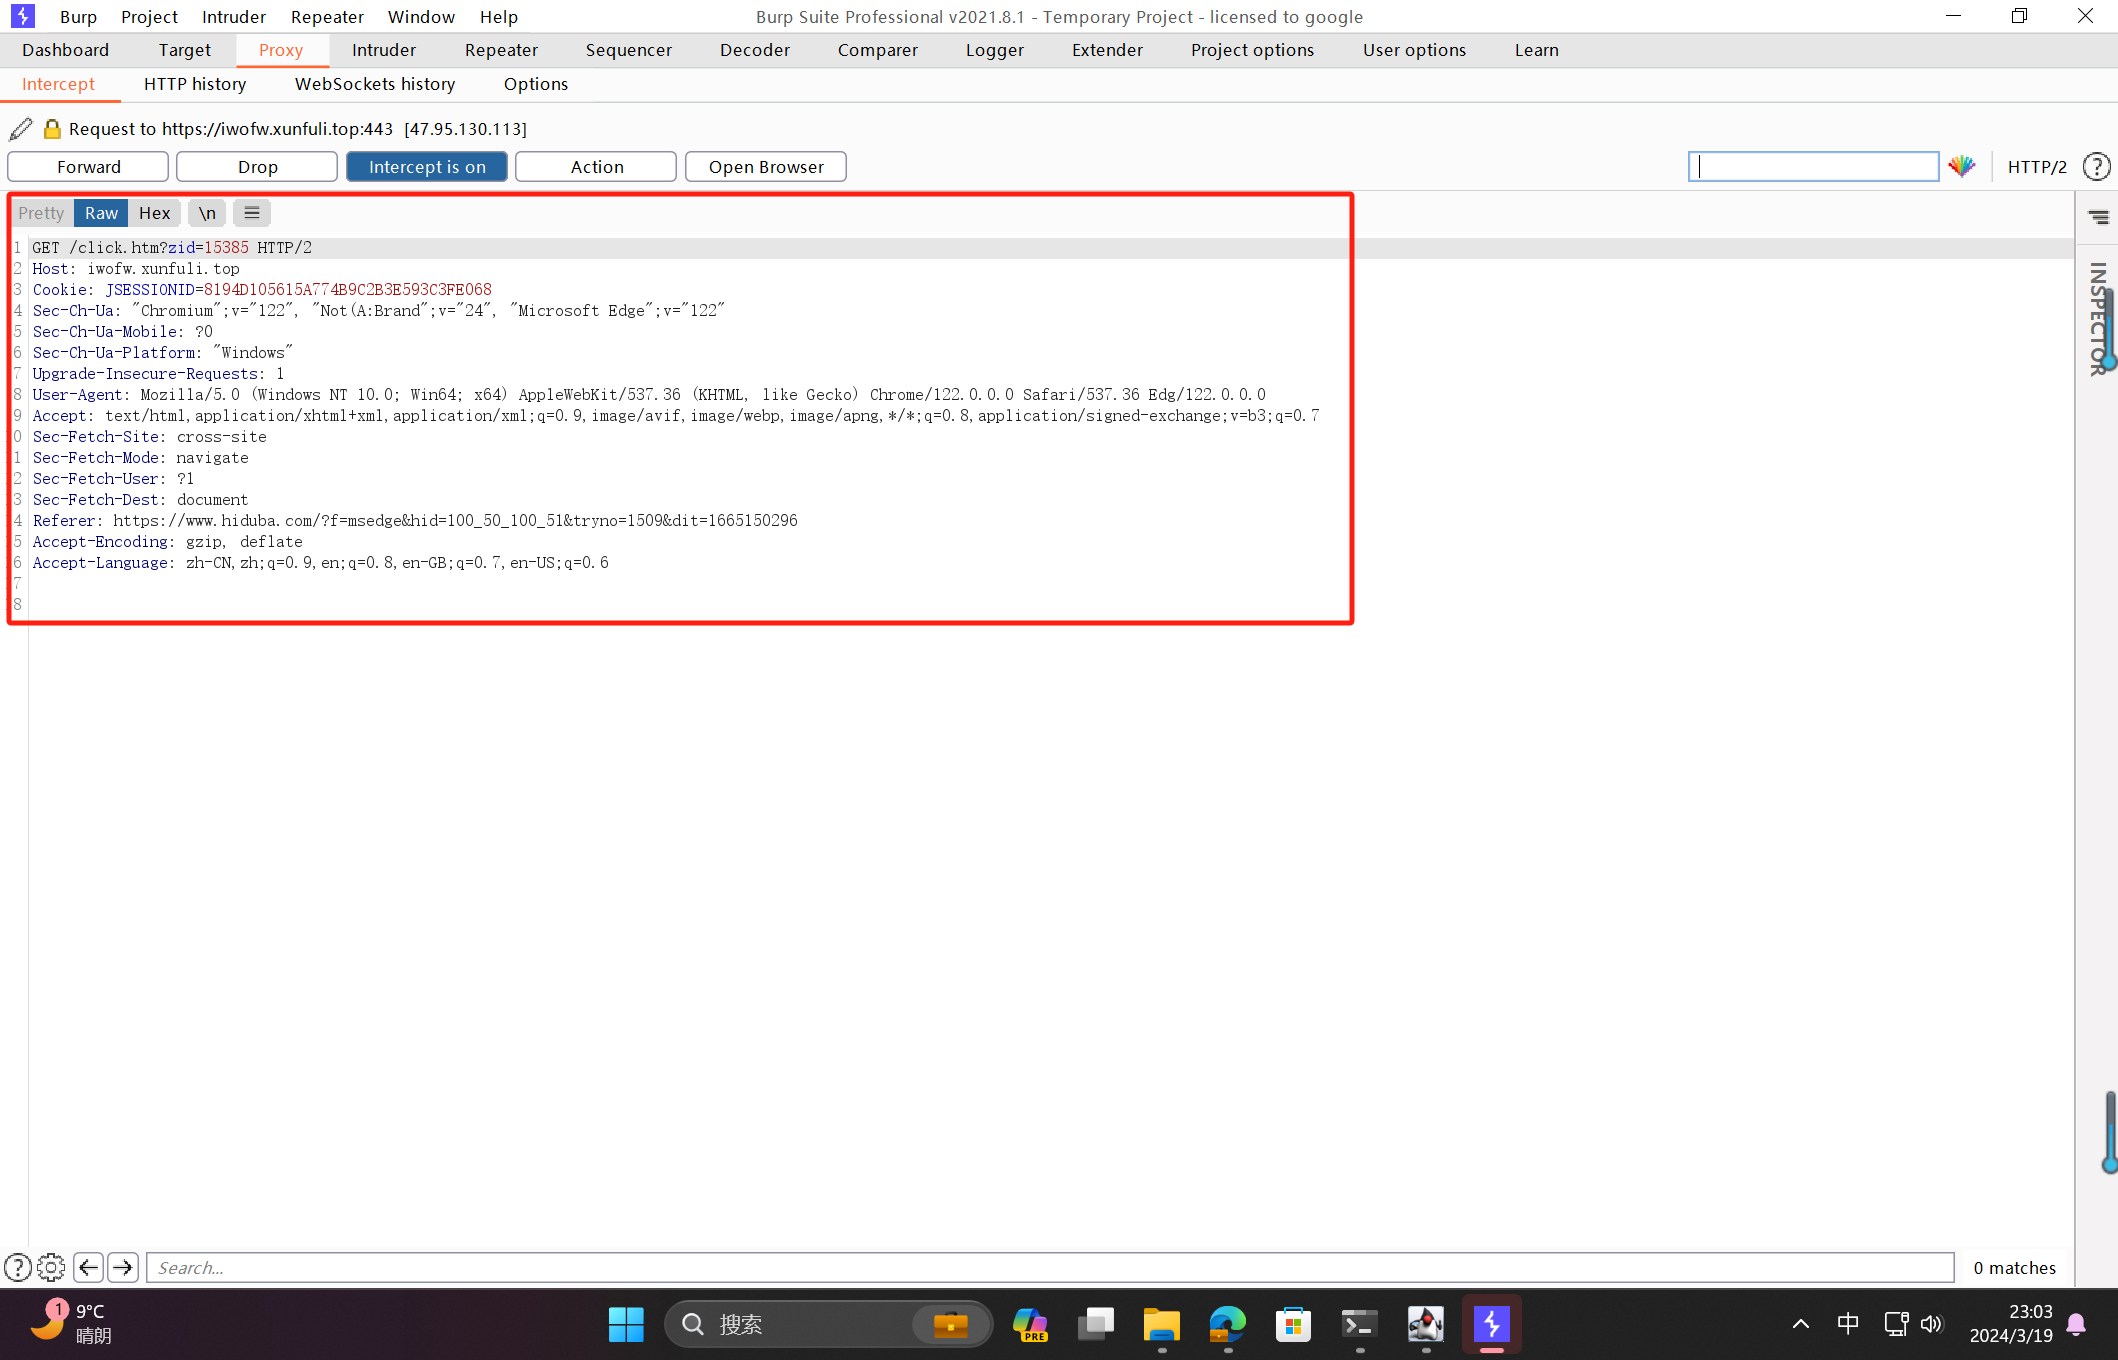The height and width of the screenshot is (1360, 2118).
Task: Click the colorful highlight picker icon
Action: coord(1962,167)
